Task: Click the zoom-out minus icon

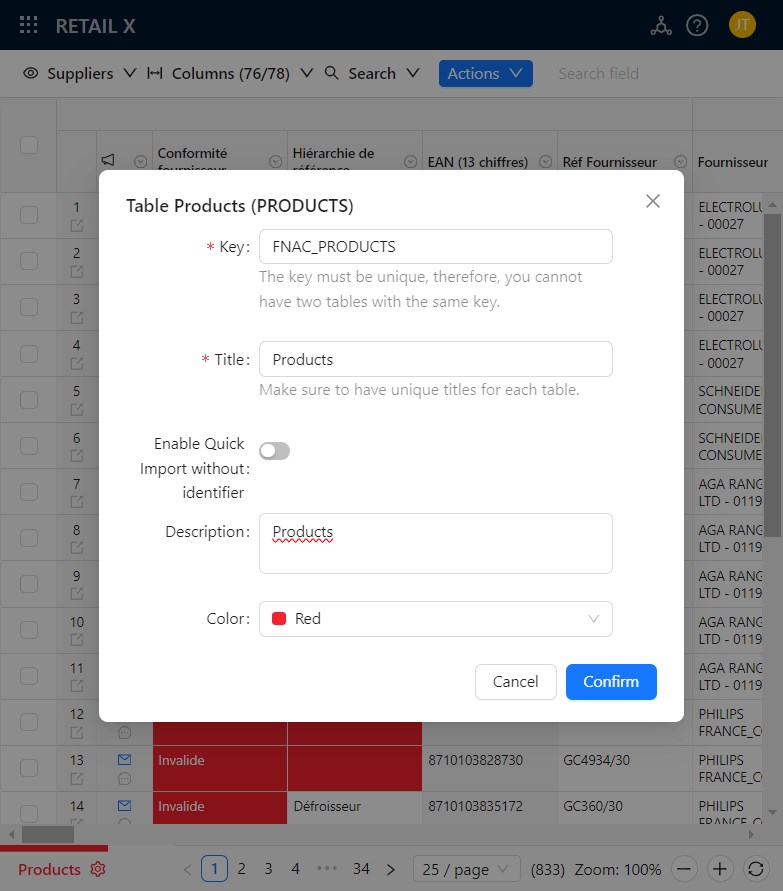Action: pos(684,869)
